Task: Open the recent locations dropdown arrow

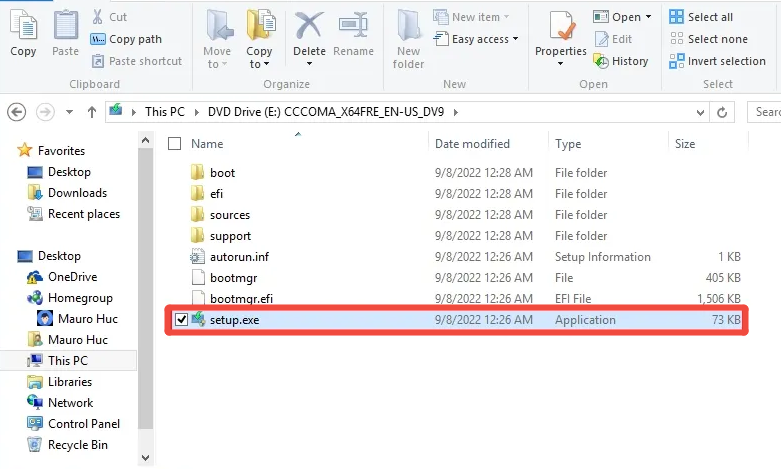Action: point(70,112)
